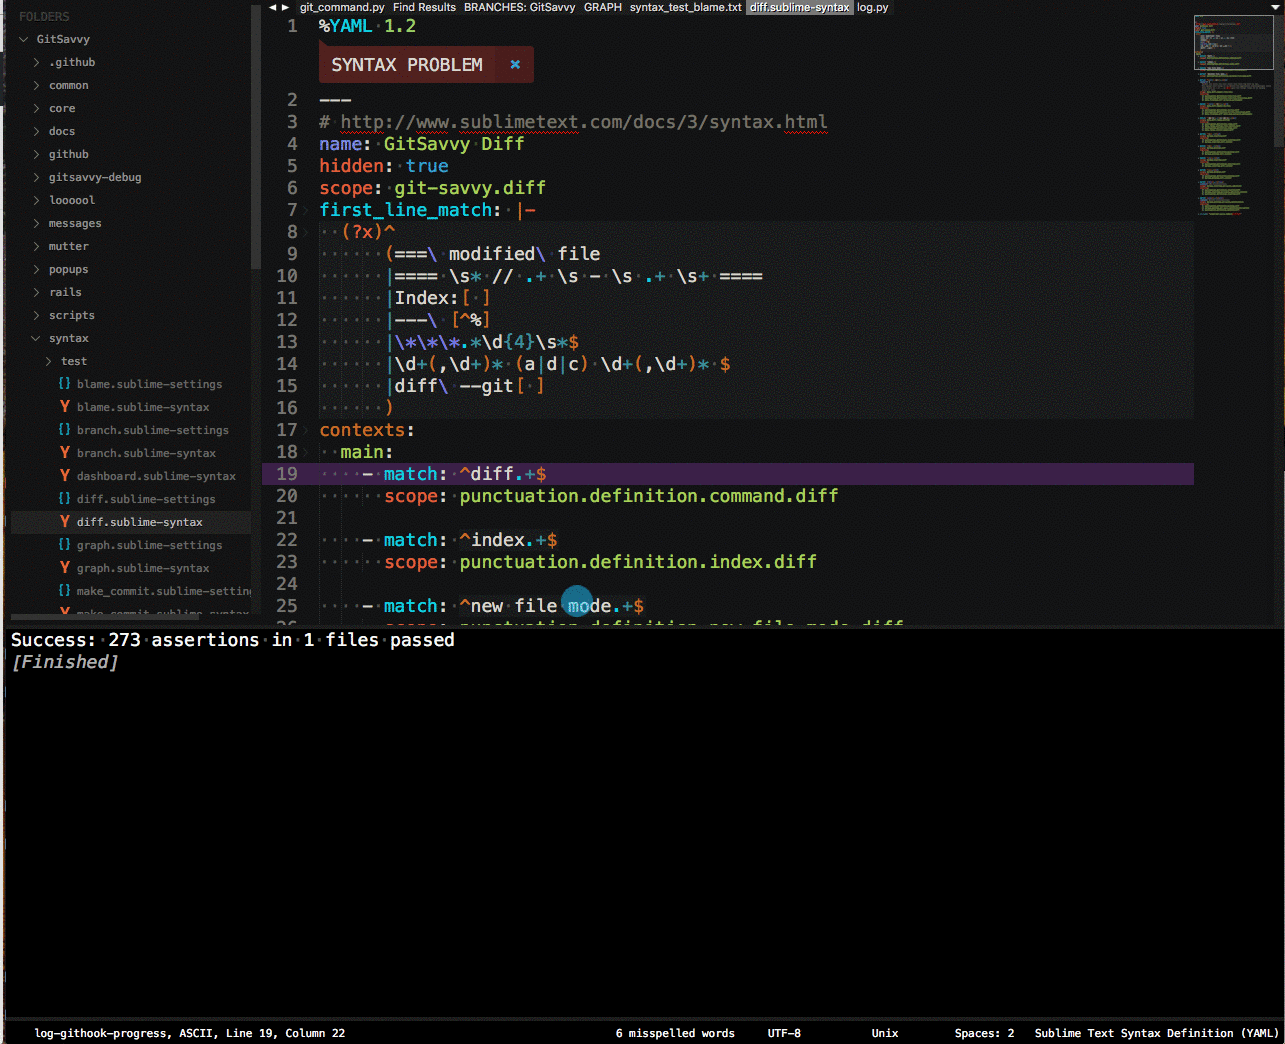Click the braces icon beside graph.sublime-settings
Screen dimensions: 1285x1044
click(64, 545)
